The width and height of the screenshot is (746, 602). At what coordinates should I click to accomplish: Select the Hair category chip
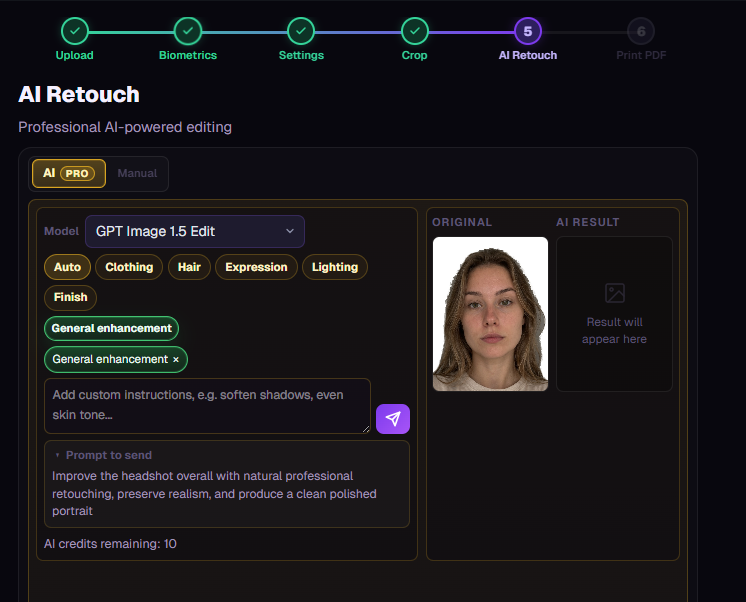(x=189, y=267)
